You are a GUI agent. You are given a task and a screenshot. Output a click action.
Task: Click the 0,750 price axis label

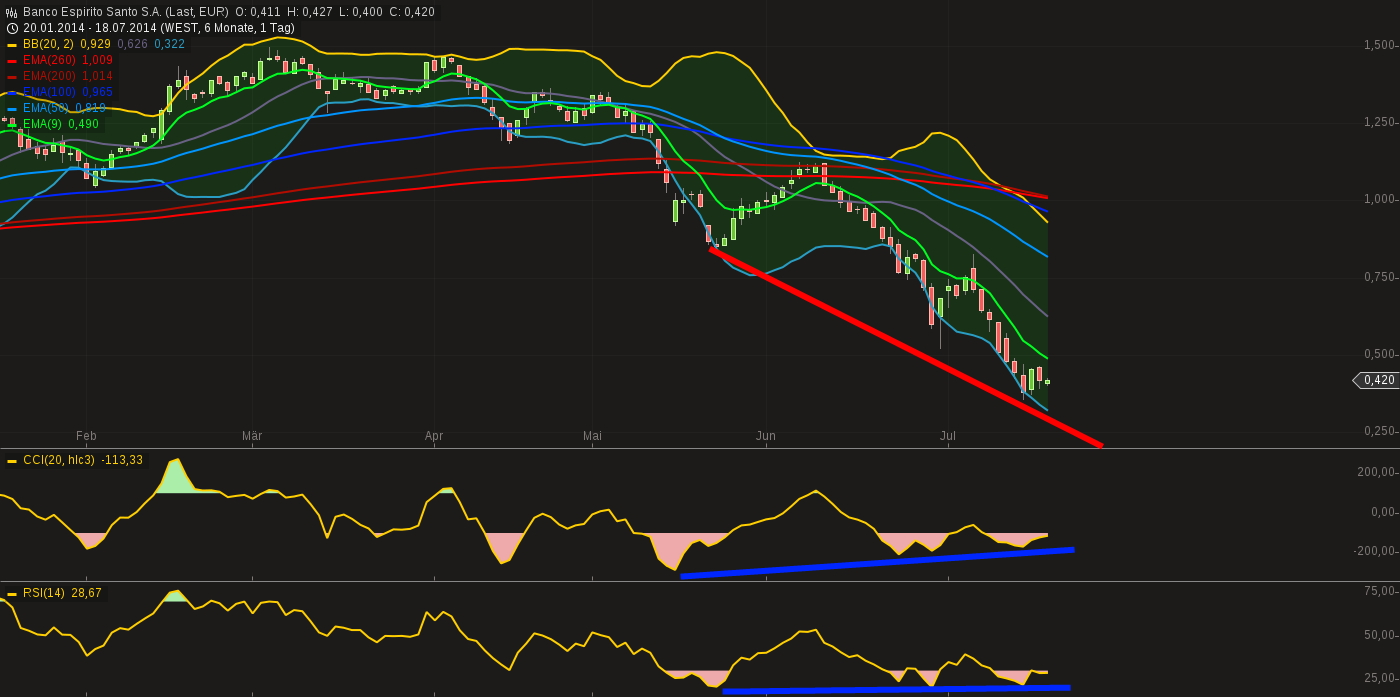coord(1379,277)
